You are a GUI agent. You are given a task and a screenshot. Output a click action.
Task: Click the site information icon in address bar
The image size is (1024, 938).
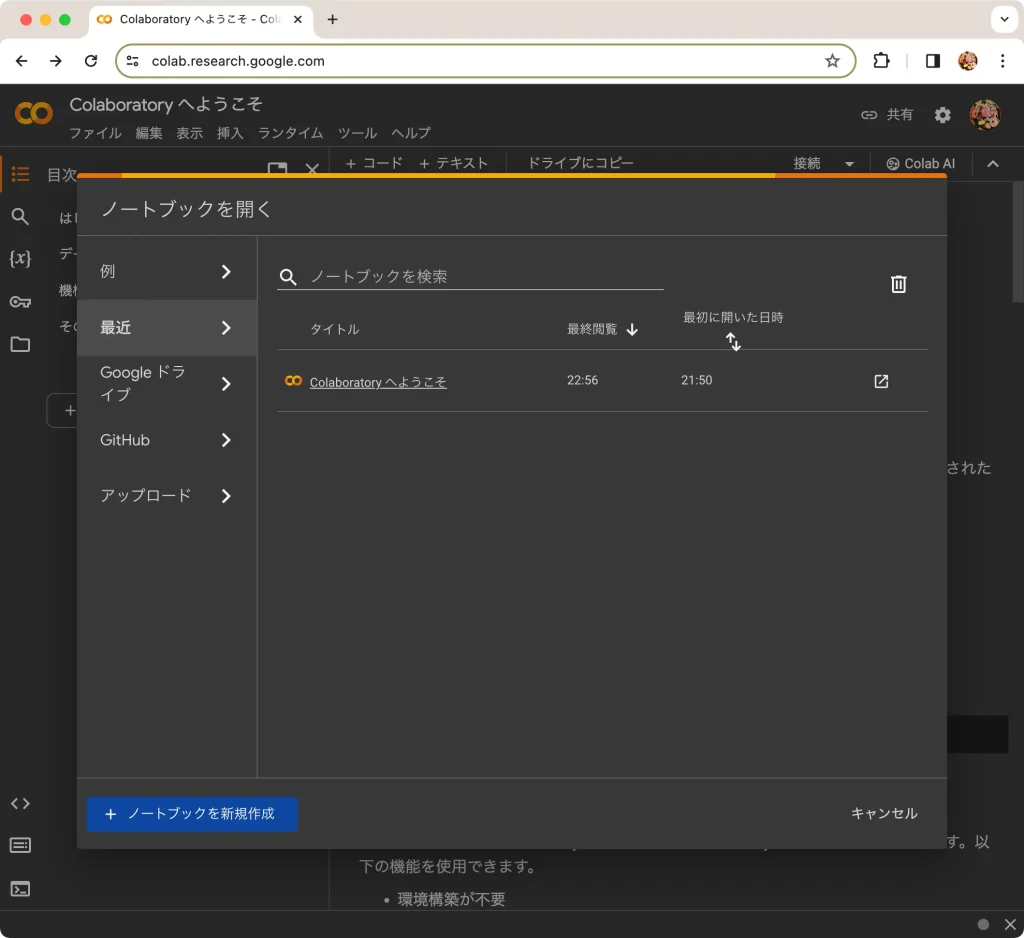click(133, 61)
